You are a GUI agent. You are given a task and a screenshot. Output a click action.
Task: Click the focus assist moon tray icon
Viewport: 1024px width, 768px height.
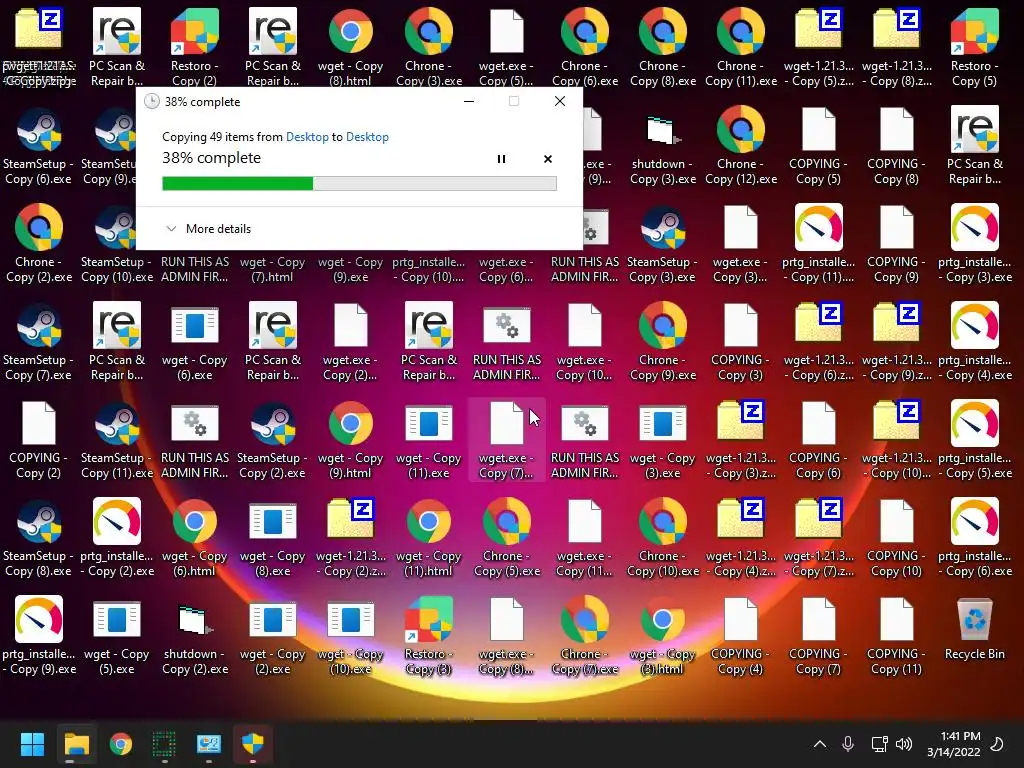(997, 744)
